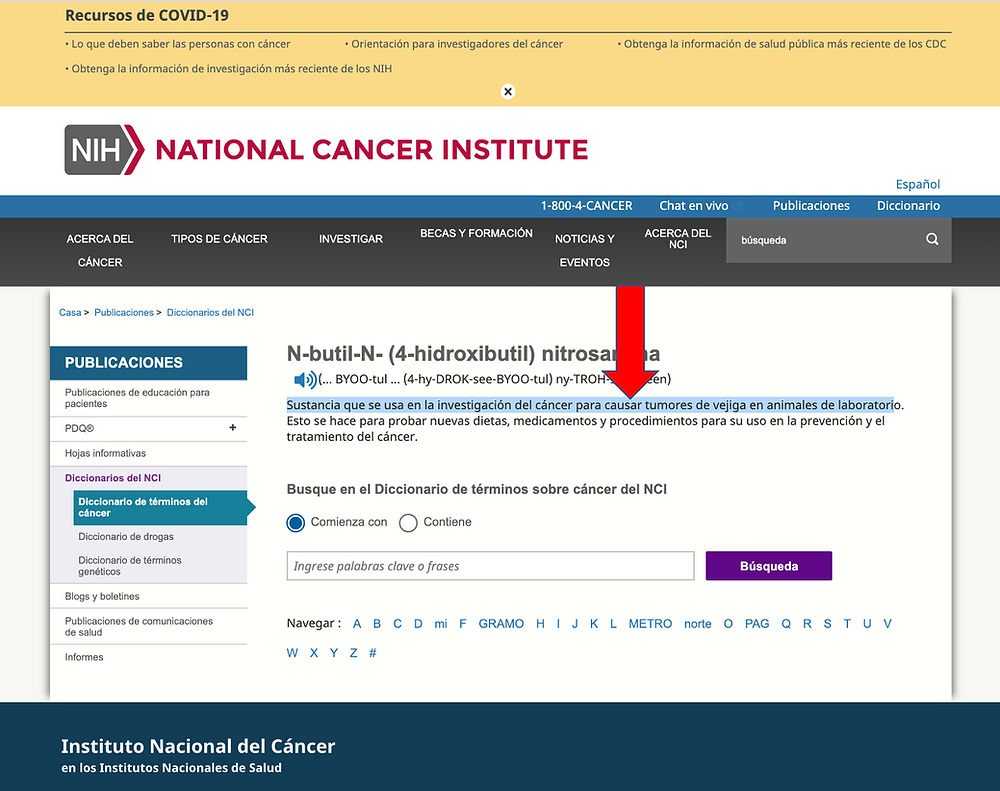1000x791 pixels.
Task: Open Diccionario de drogas in sidebar
Action: pyautogui.click(x=126, y=537)
